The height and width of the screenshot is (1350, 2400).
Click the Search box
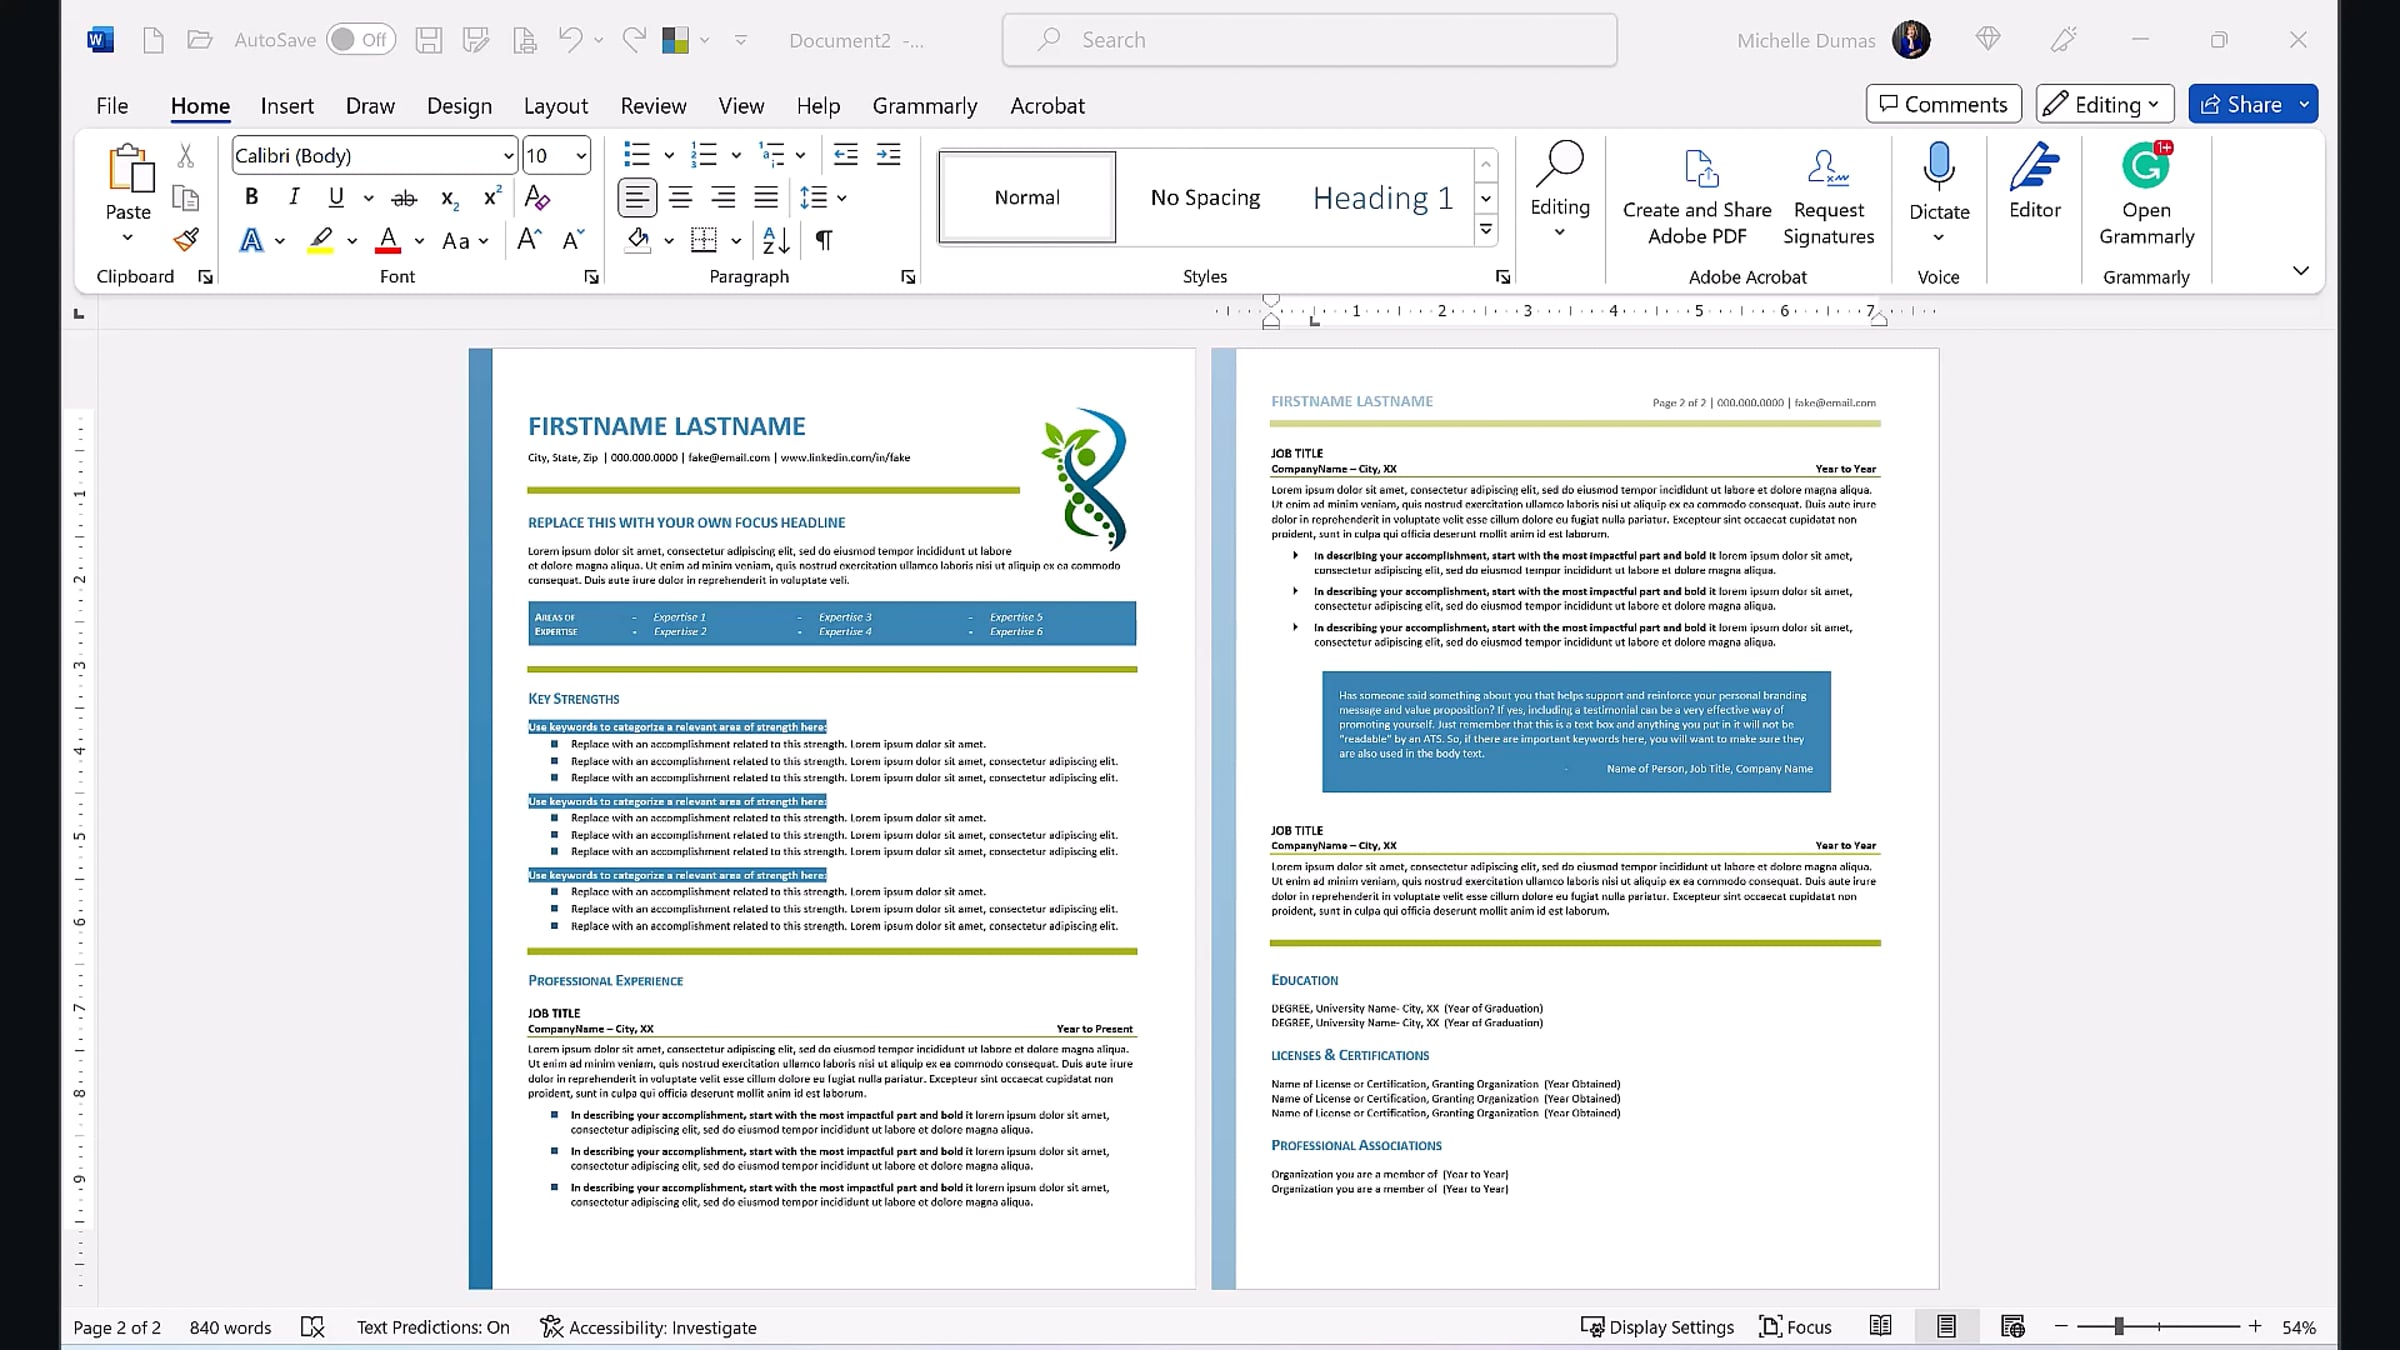pos(1309,40)
